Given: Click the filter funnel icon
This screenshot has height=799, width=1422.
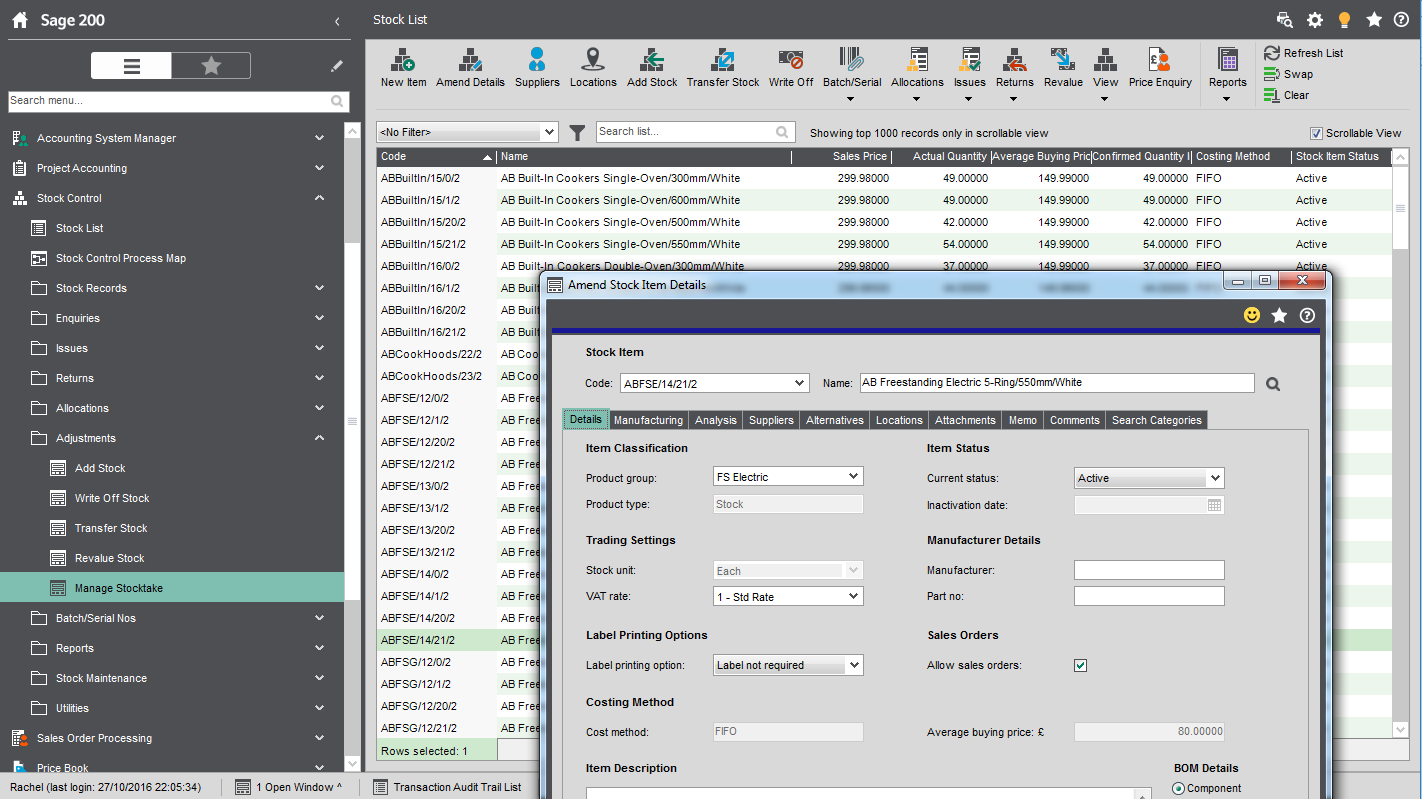Looking at the screenshot, I should pyautogui.click(x=577, y=132).
